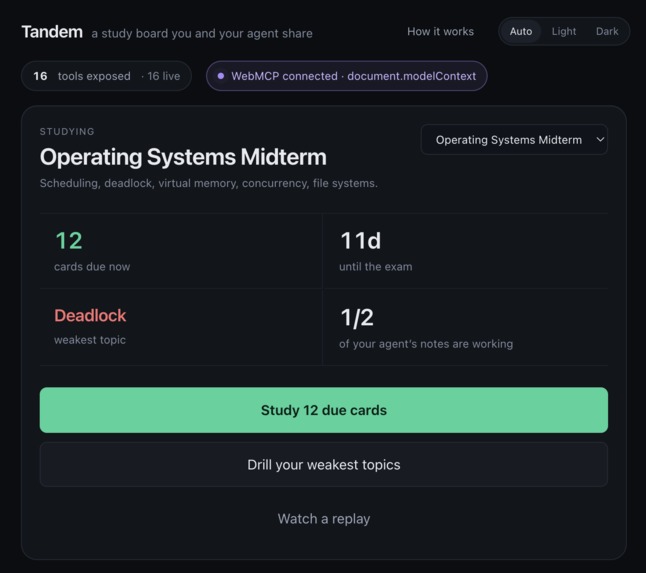Open the Operating Systems Midterm dropdown
The width and height of the screenshot is (646, 573).
tap(514, 140)
